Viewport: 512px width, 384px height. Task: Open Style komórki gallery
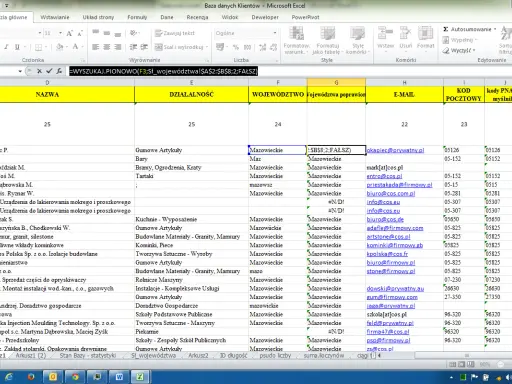tap(357, 40)
